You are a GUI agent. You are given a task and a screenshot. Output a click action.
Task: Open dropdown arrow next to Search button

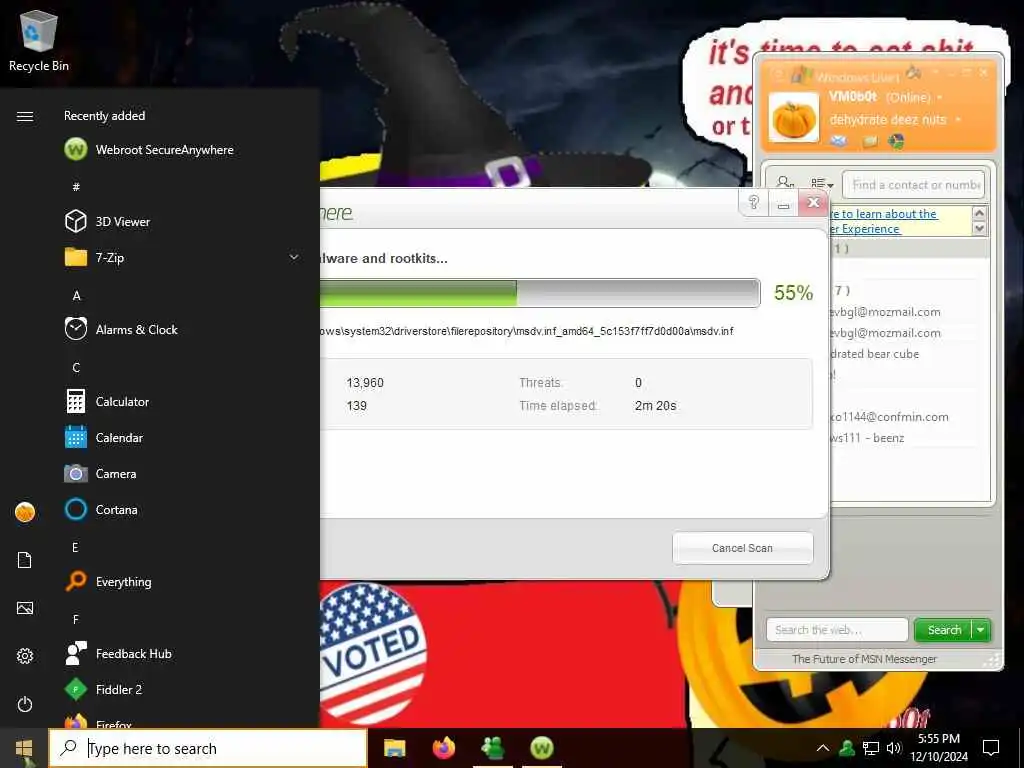(x=982, y=630)
